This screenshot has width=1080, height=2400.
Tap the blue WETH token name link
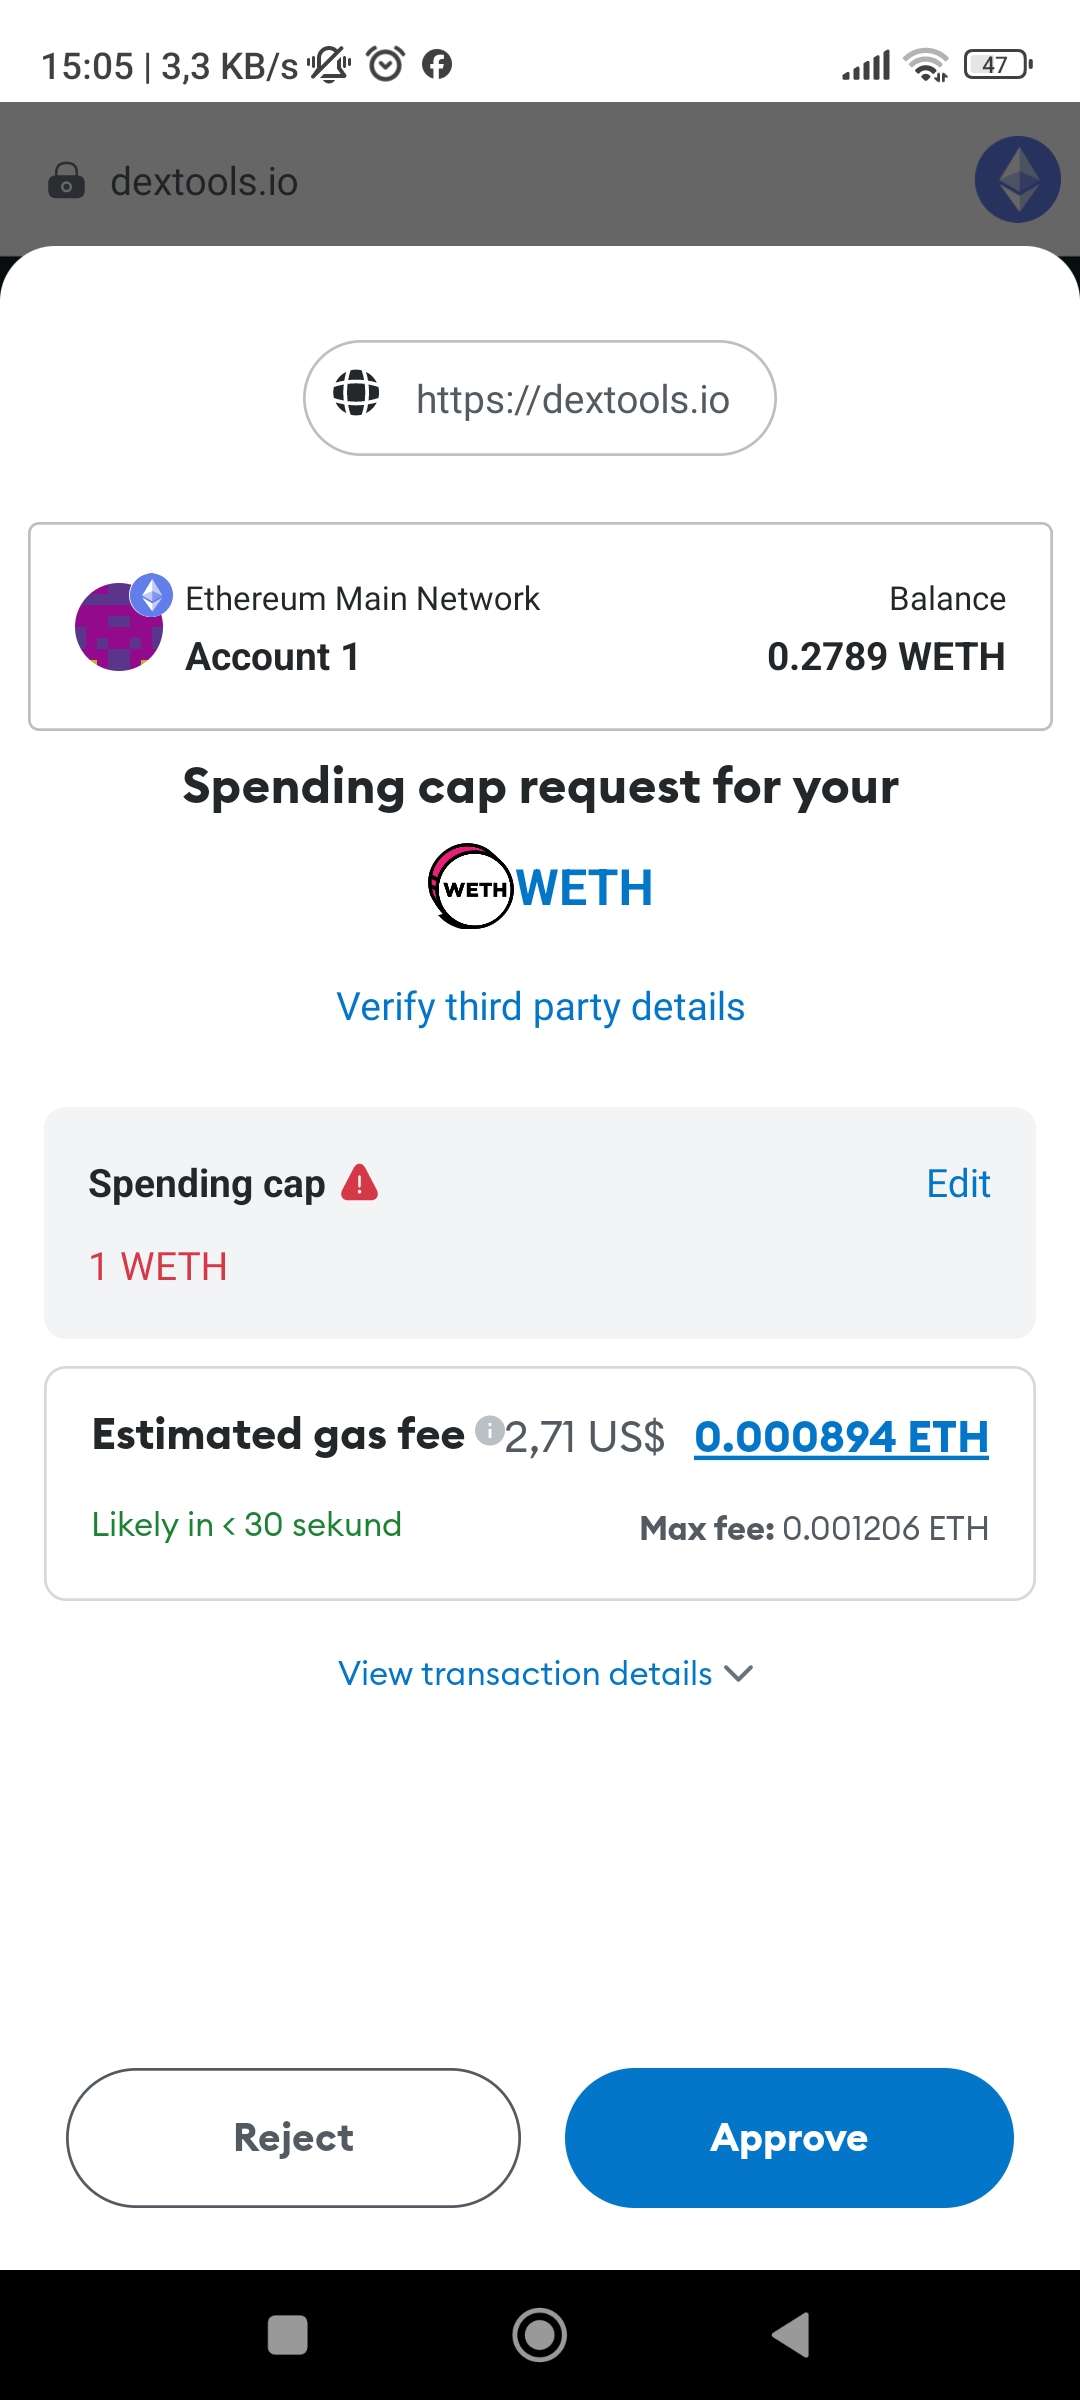coord(585,888)
